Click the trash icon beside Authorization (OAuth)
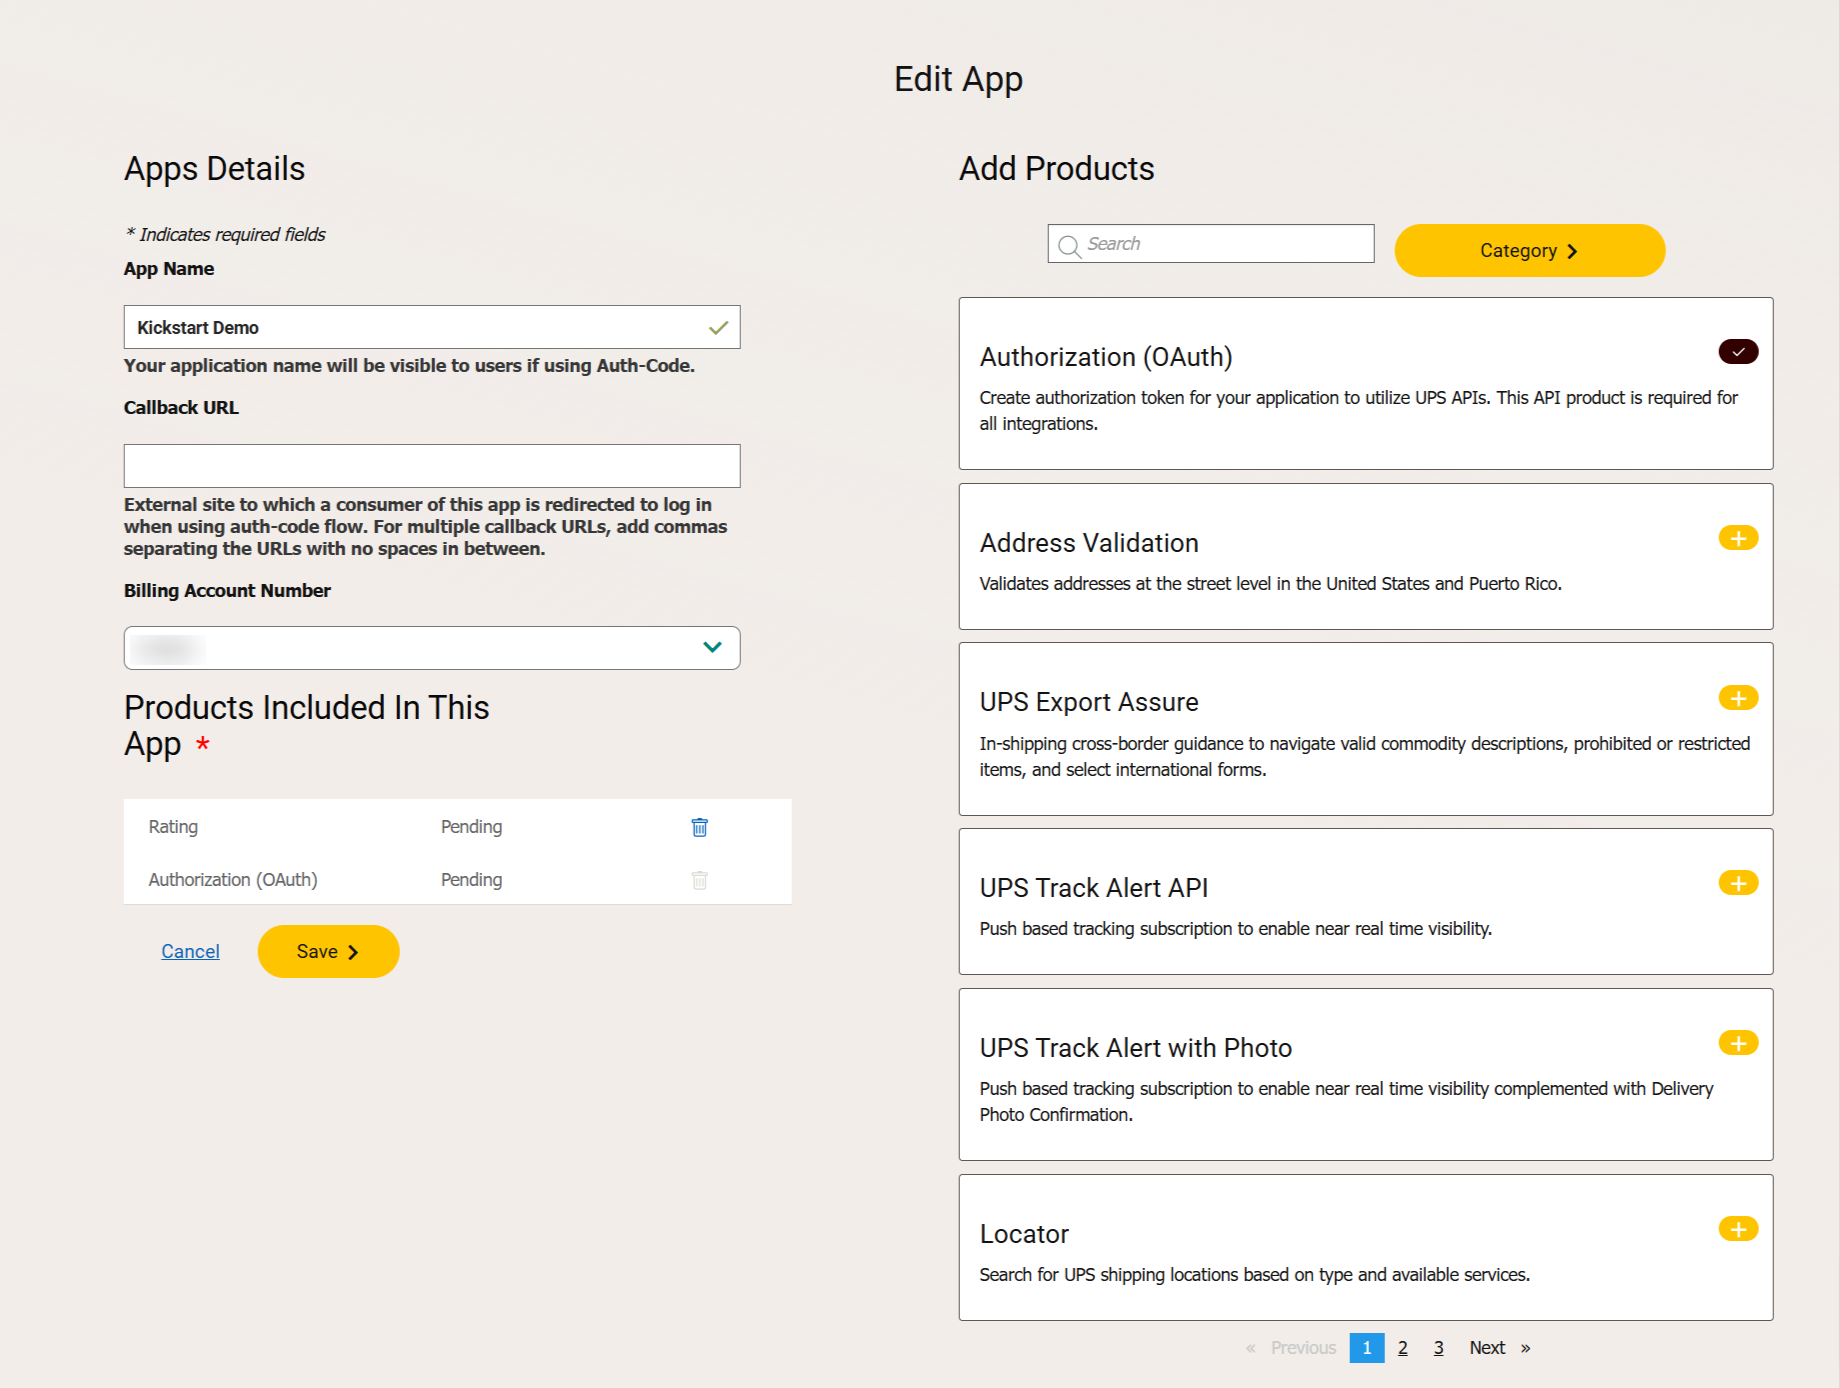Screen dimensions: 1840x1388 [700, 880]
